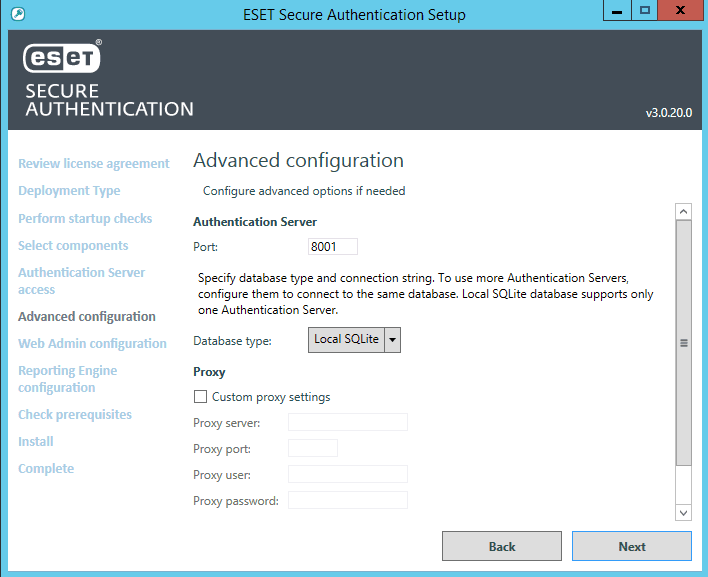Select the Local SQLite combo box
Image resolution: width=708 pixels, height=577 pixels.
346,340
